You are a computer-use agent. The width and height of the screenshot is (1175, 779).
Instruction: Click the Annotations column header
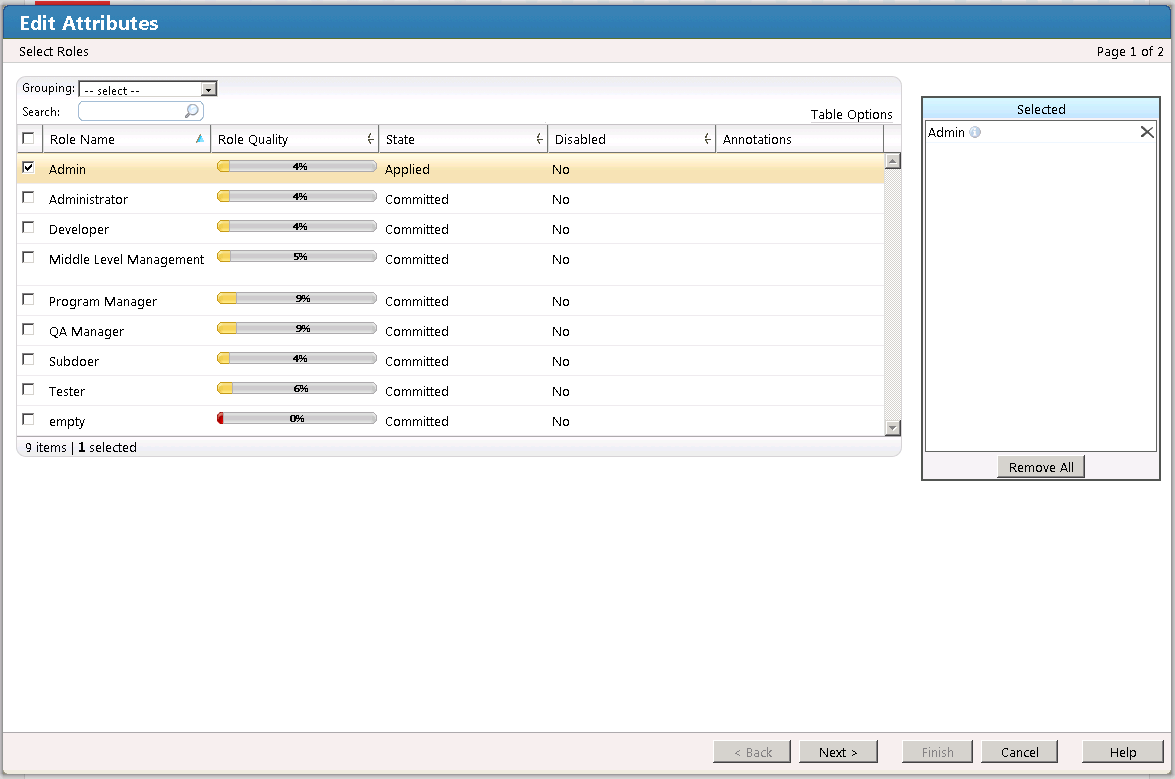coord(757,139)
